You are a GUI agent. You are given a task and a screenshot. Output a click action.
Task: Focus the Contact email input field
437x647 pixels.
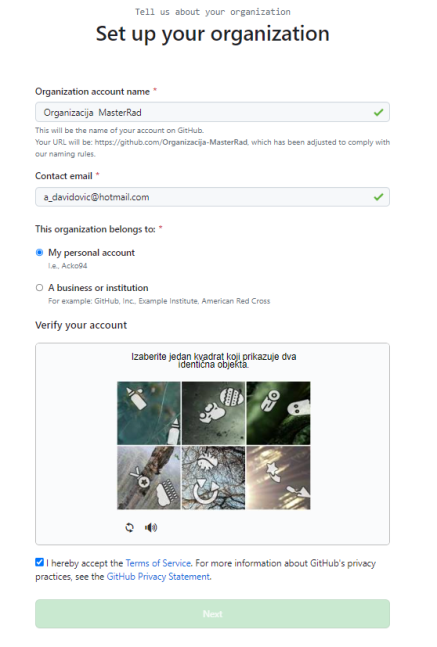click(213, 197)
